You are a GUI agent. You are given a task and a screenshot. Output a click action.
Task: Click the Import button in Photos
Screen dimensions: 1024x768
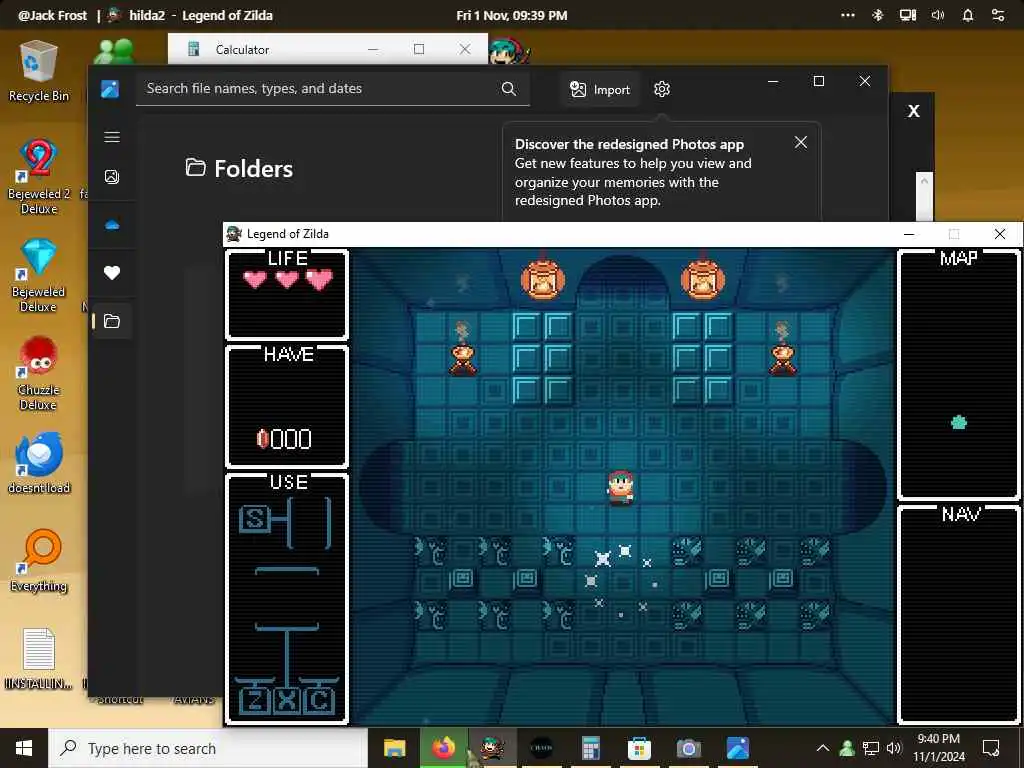pyautogui.click(x=600, y=89)
